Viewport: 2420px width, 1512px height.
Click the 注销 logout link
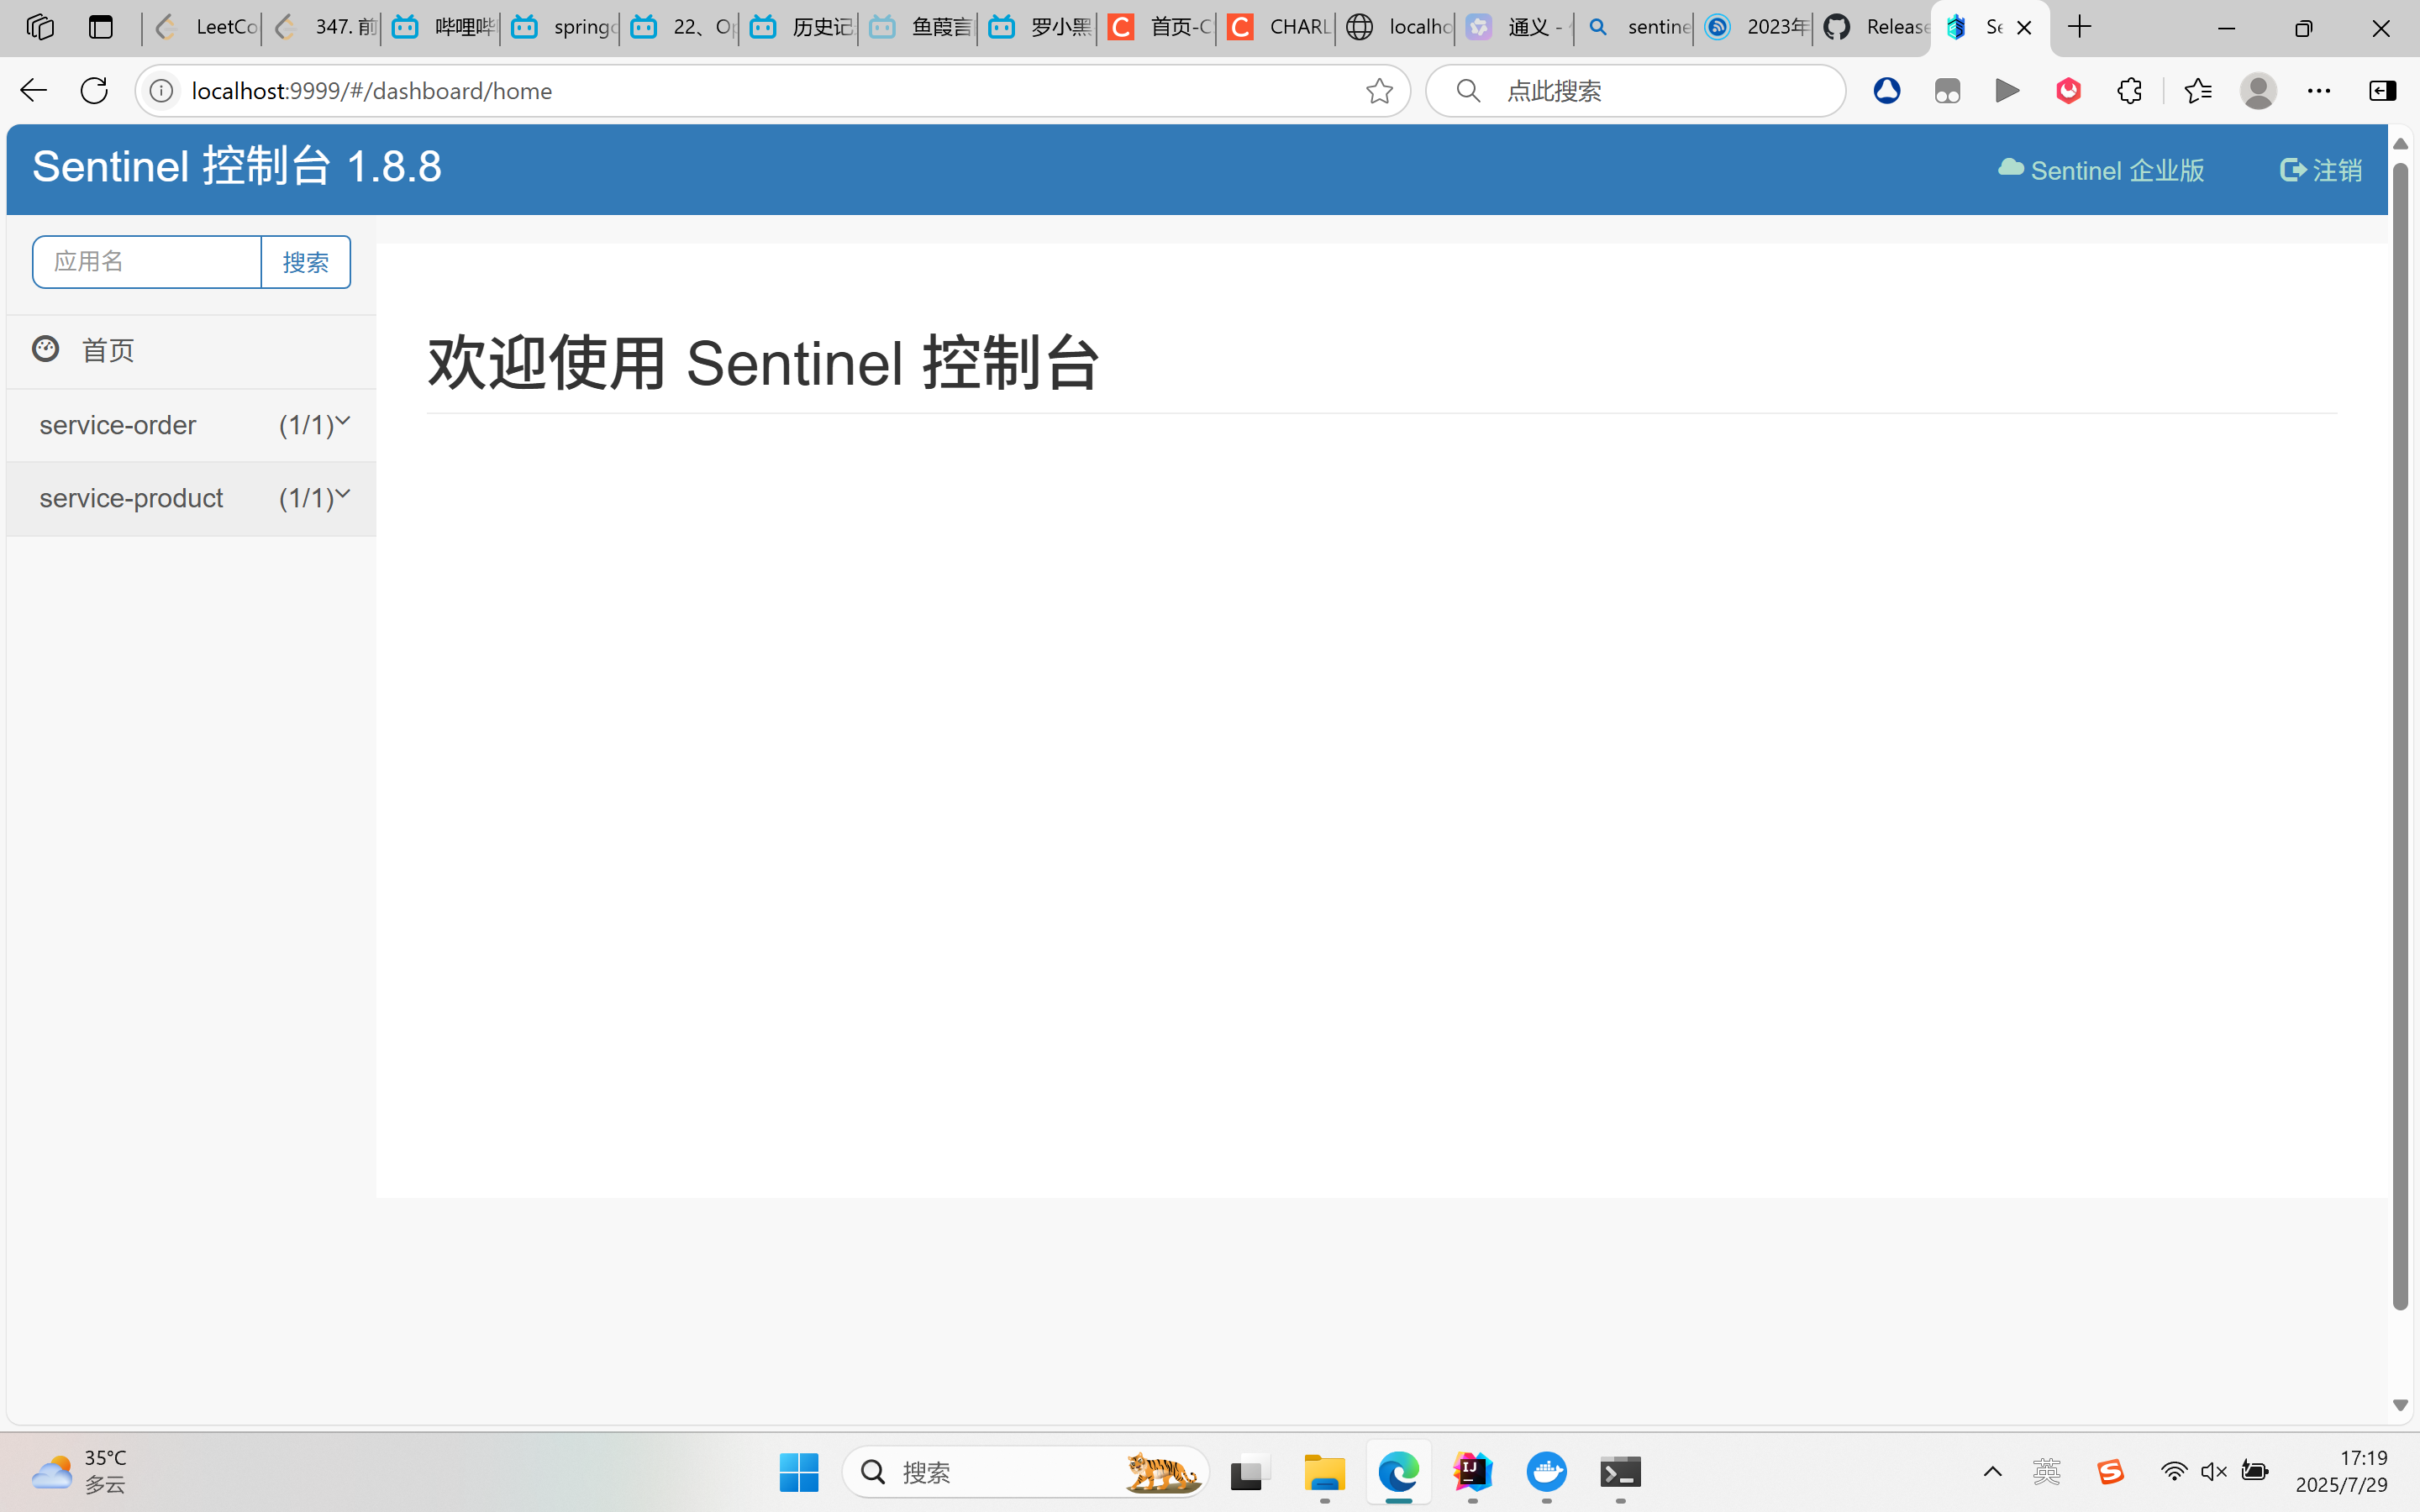[x=2321, y=170]
